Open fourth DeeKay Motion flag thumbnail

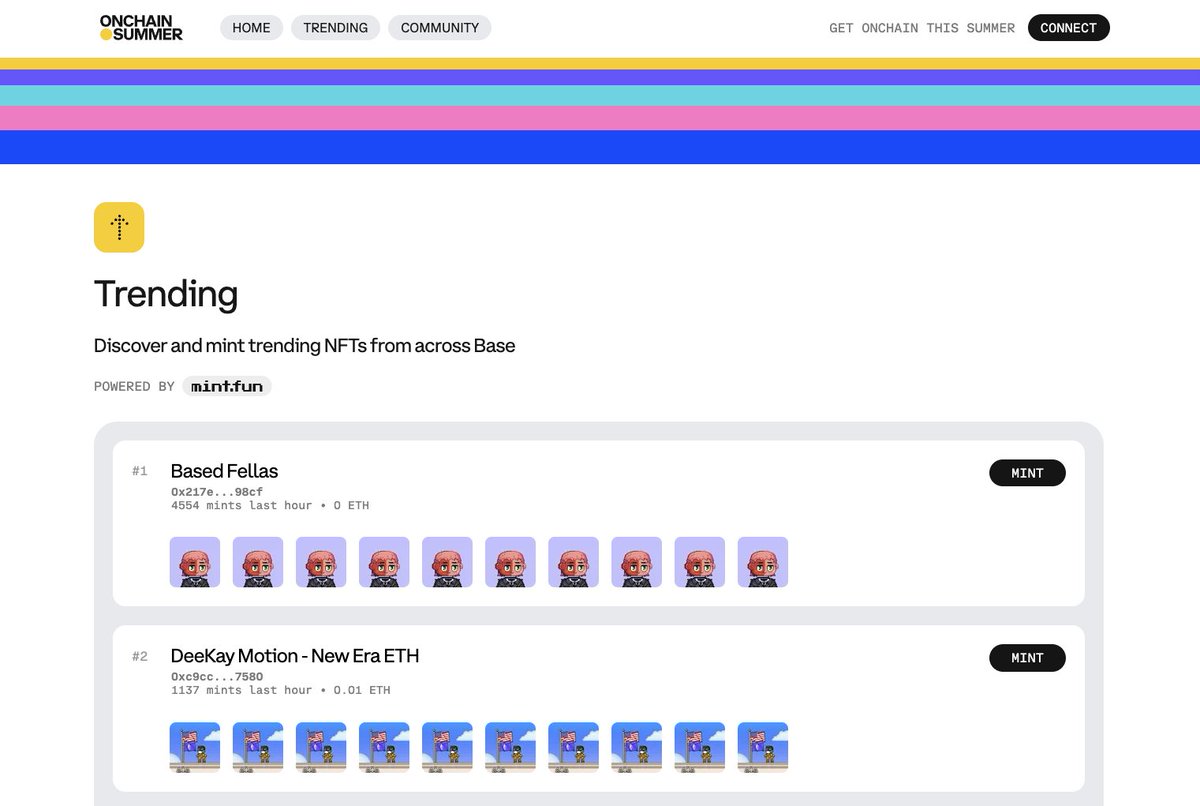point(384,747)
